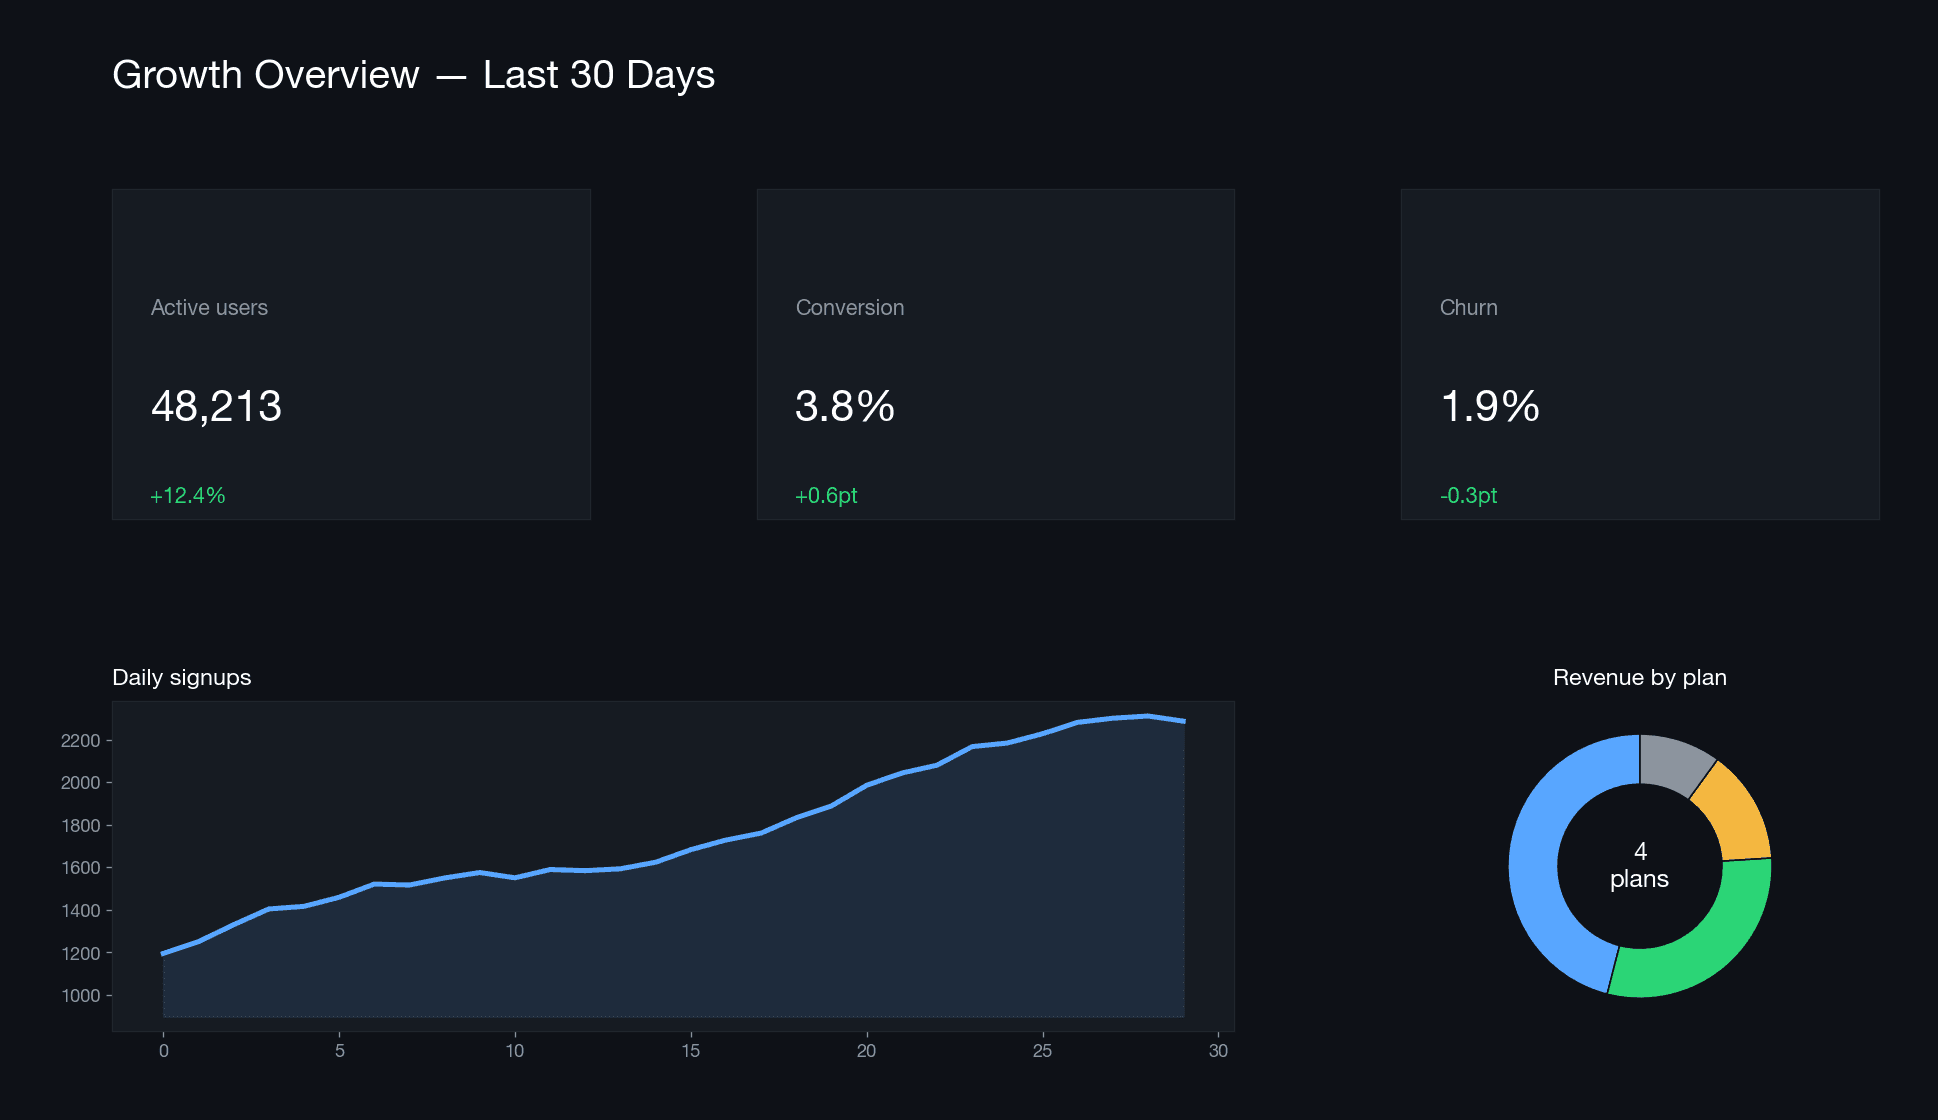Screen dimensions: 1938x1120
Task: Click the 48,213 active users value
Action: 216,406
